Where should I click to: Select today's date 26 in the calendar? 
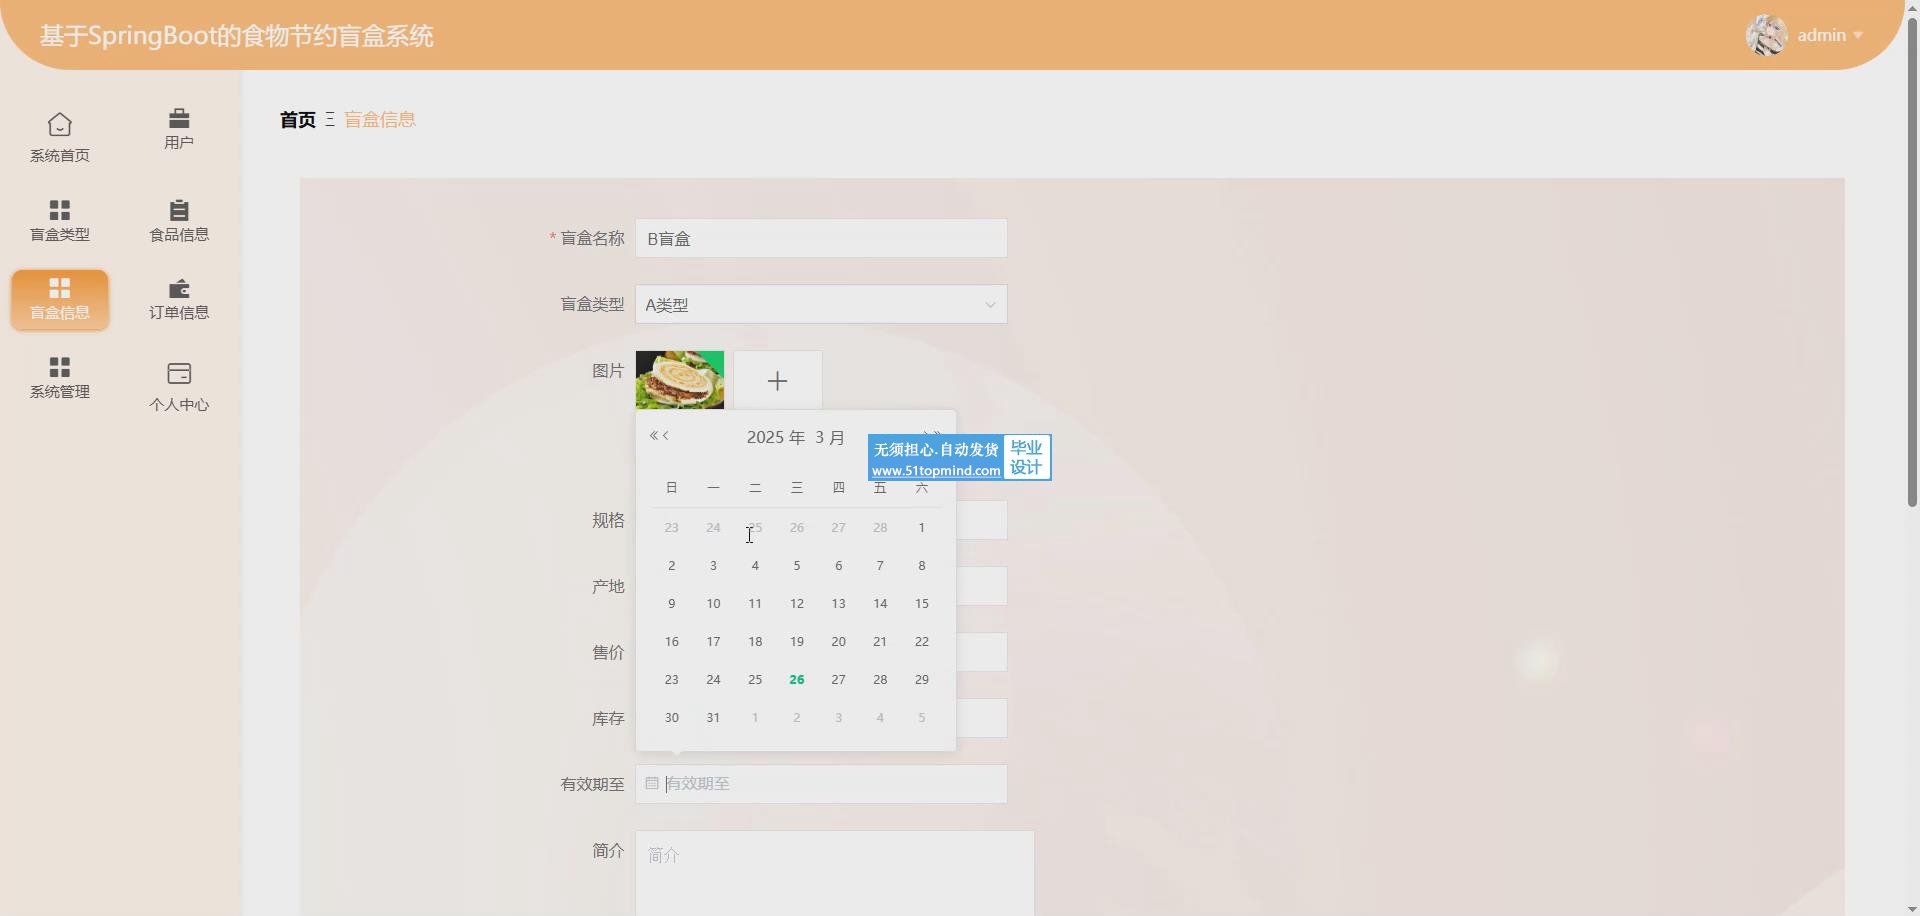click(x=796, y=680)
